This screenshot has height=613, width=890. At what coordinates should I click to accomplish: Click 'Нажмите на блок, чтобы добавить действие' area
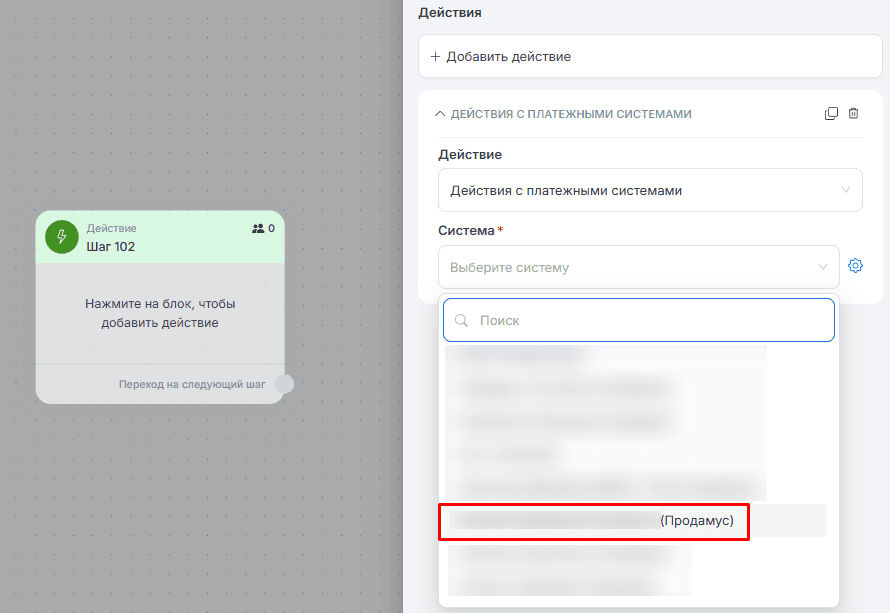pyautogui.click(x=160, y=313)
